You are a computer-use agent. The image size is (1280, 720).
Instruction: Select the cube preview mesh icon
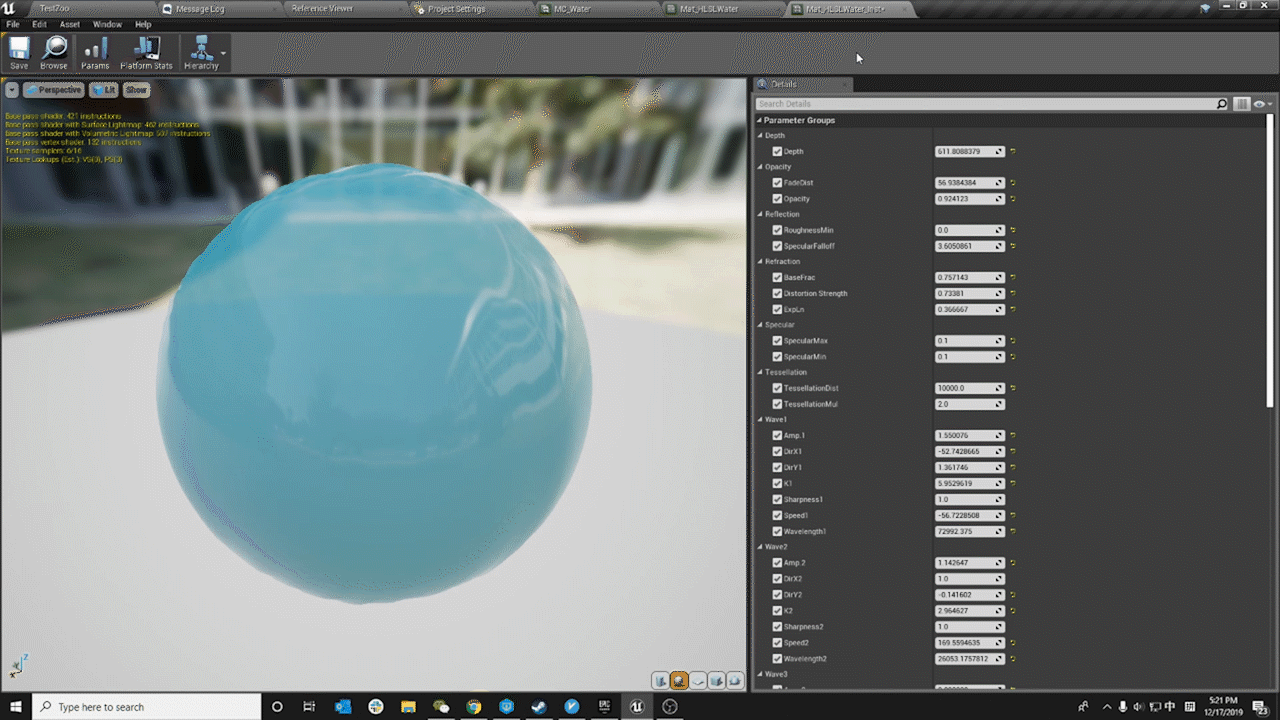716,681
